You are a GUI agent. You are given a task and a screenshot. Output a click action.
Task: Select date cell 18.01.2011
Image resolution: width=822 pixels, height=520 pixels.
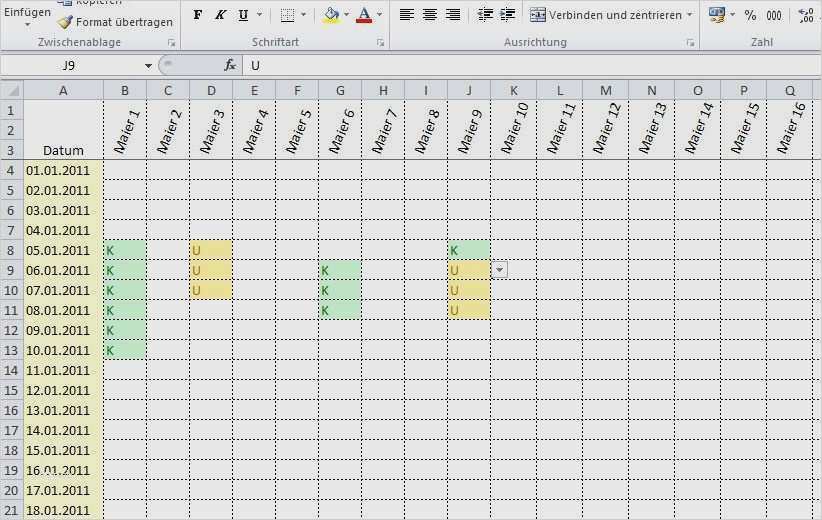pos(63,510)
